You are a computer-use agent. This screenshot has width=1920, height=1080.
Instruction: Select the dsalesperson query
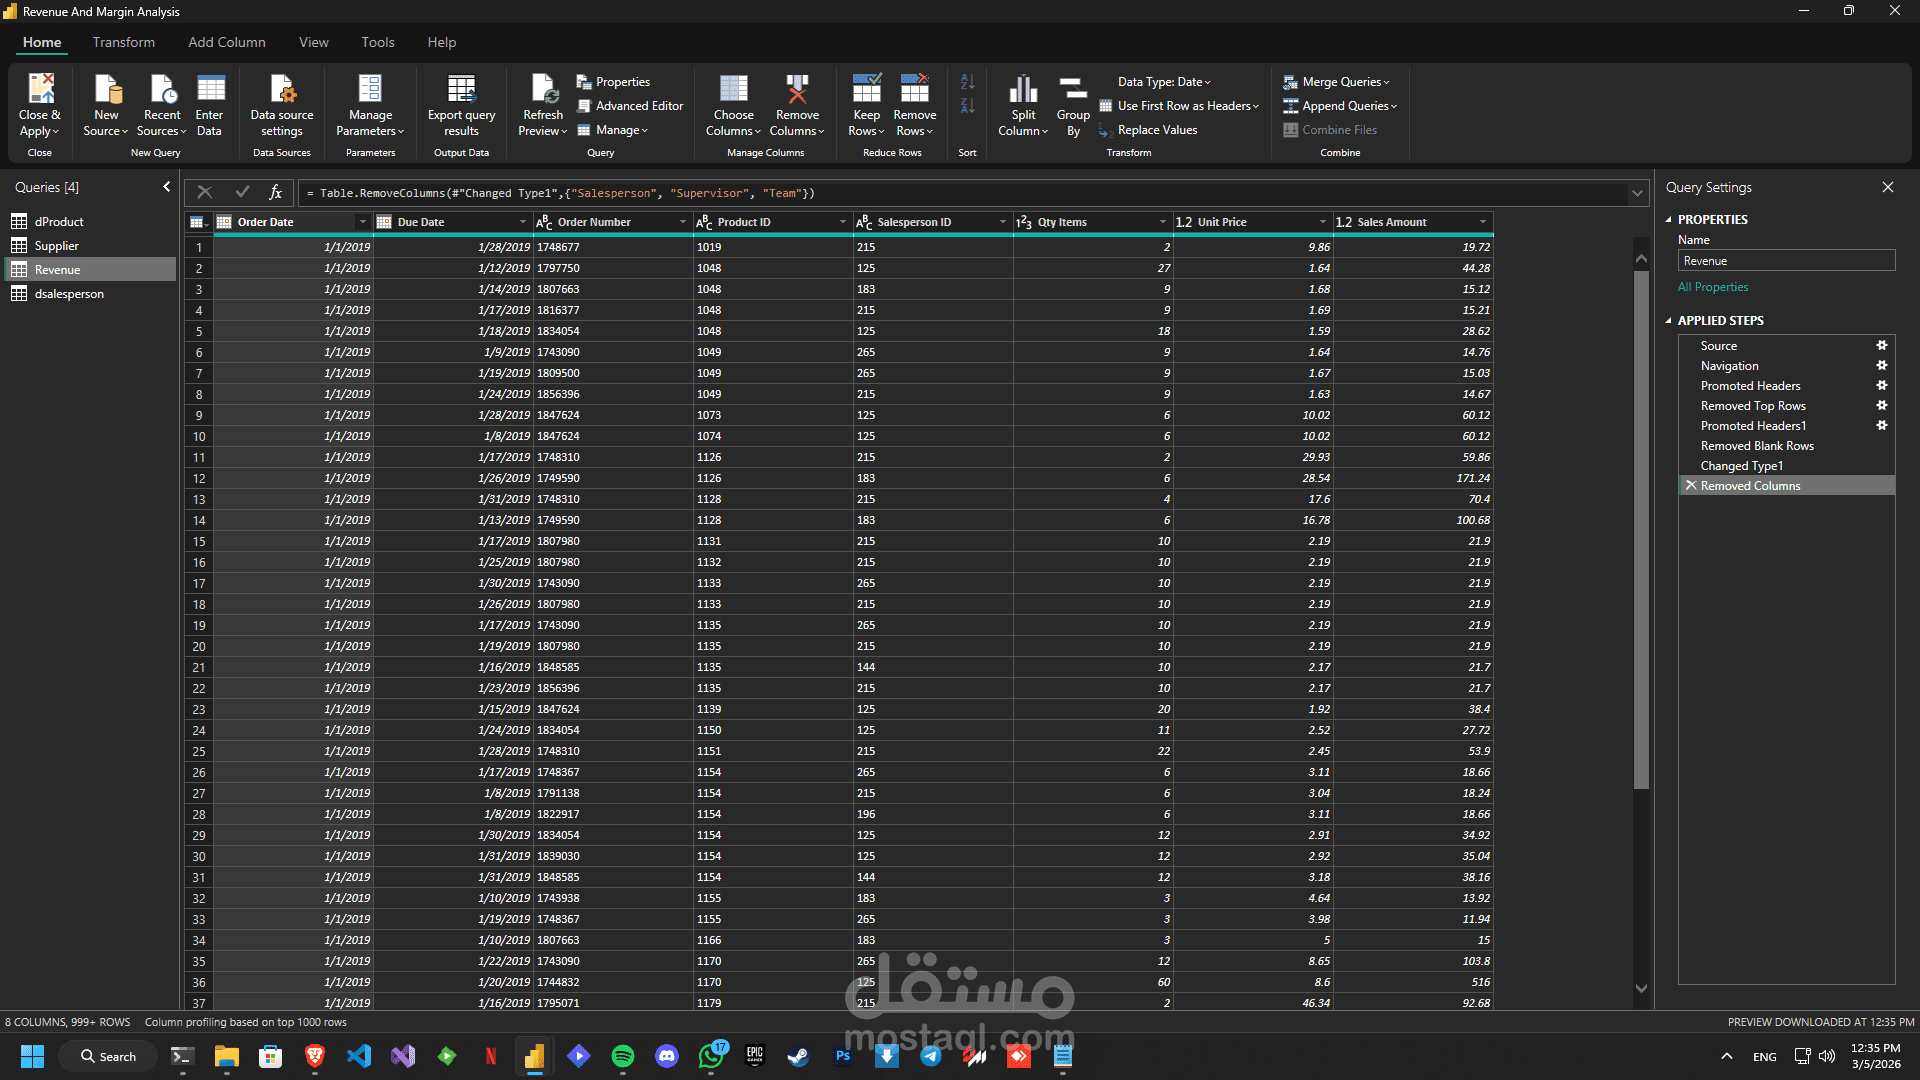point(69,294)
